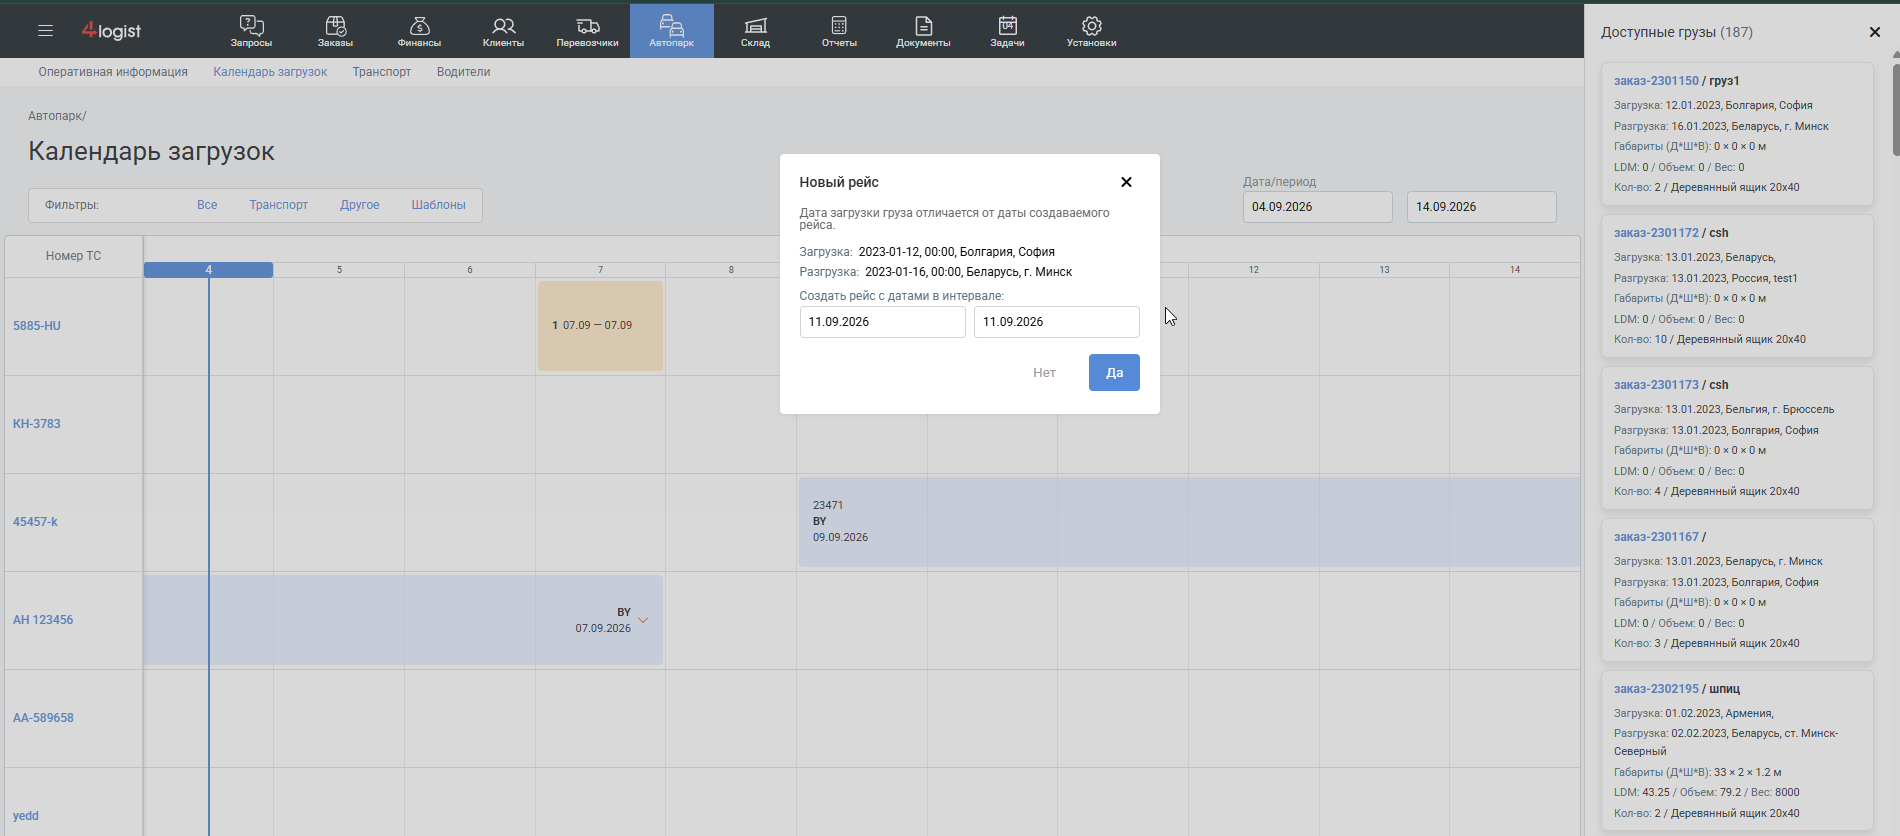Close the Новый рейс dialog

[1126, 182]
